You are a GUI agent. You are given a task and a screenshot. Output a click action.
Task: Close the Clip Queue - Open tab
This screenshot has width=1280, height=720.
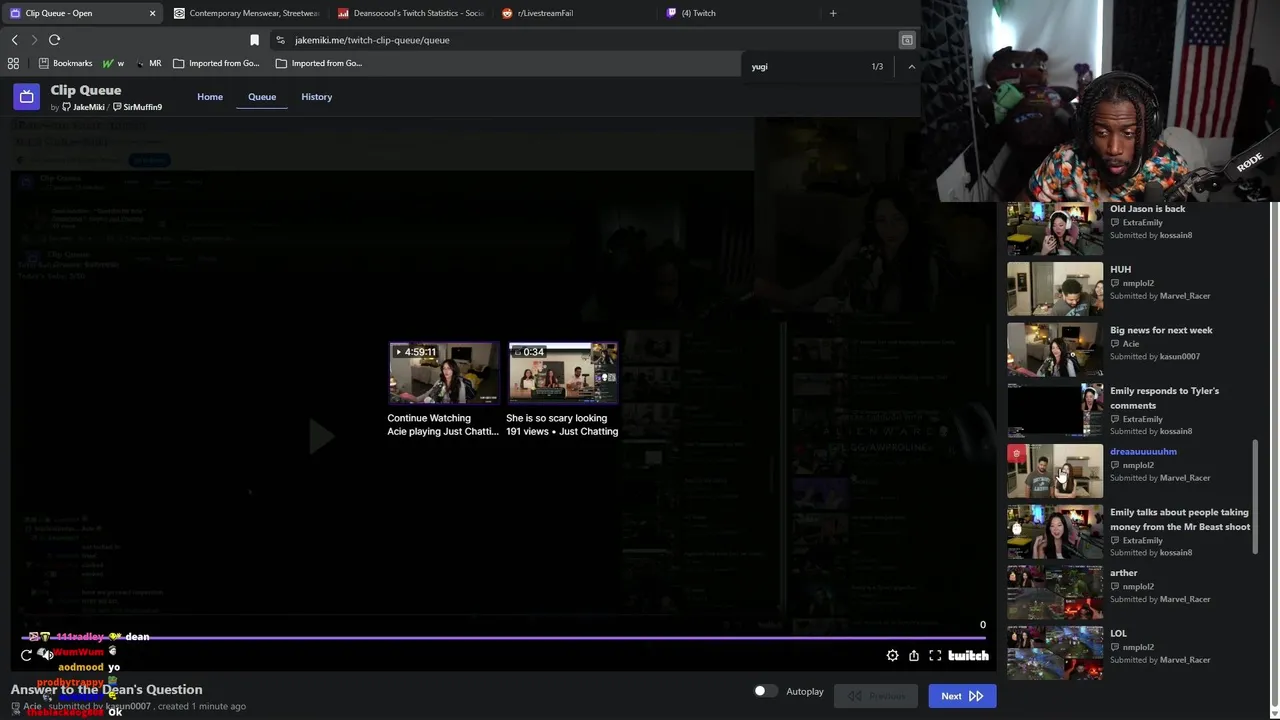tap(152, 13)
